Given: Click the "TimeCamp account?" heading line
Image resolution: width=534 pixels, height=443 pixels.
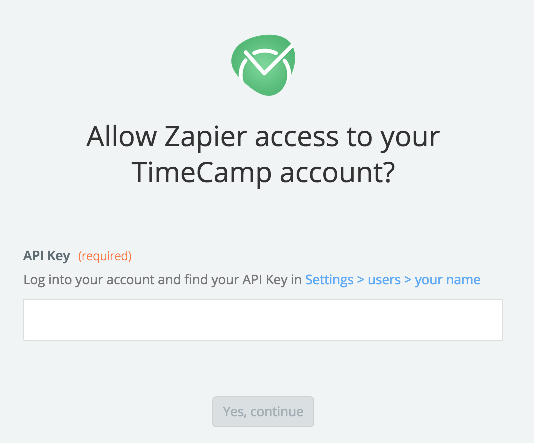Looking at the screenshot, I should [x=263, y=172].
